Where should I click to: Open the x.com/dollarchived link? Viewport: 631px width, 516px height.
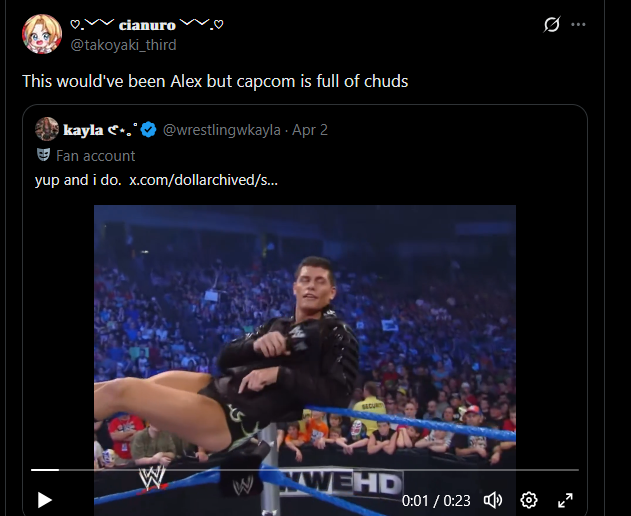pyautogui.click(x=203, y=180)
